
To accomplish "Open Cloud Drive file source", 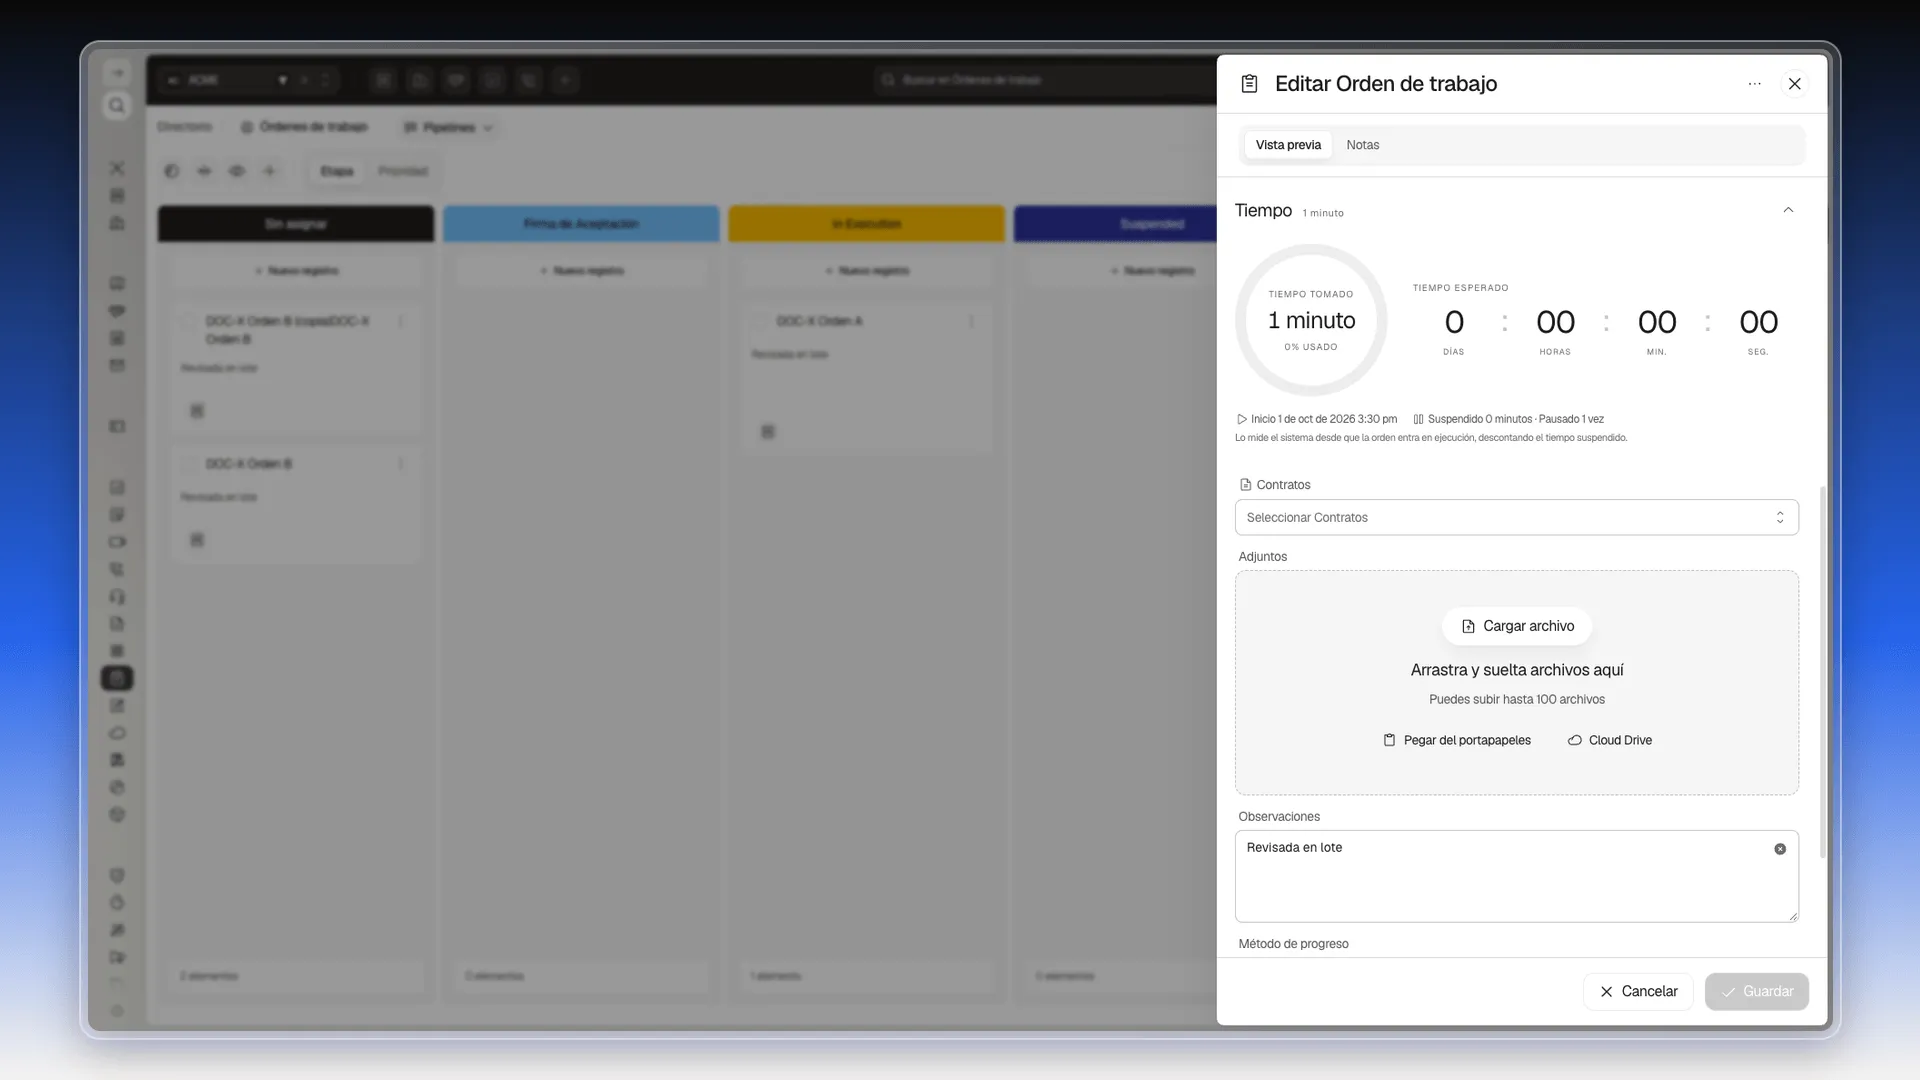I will pos(1609,740).
